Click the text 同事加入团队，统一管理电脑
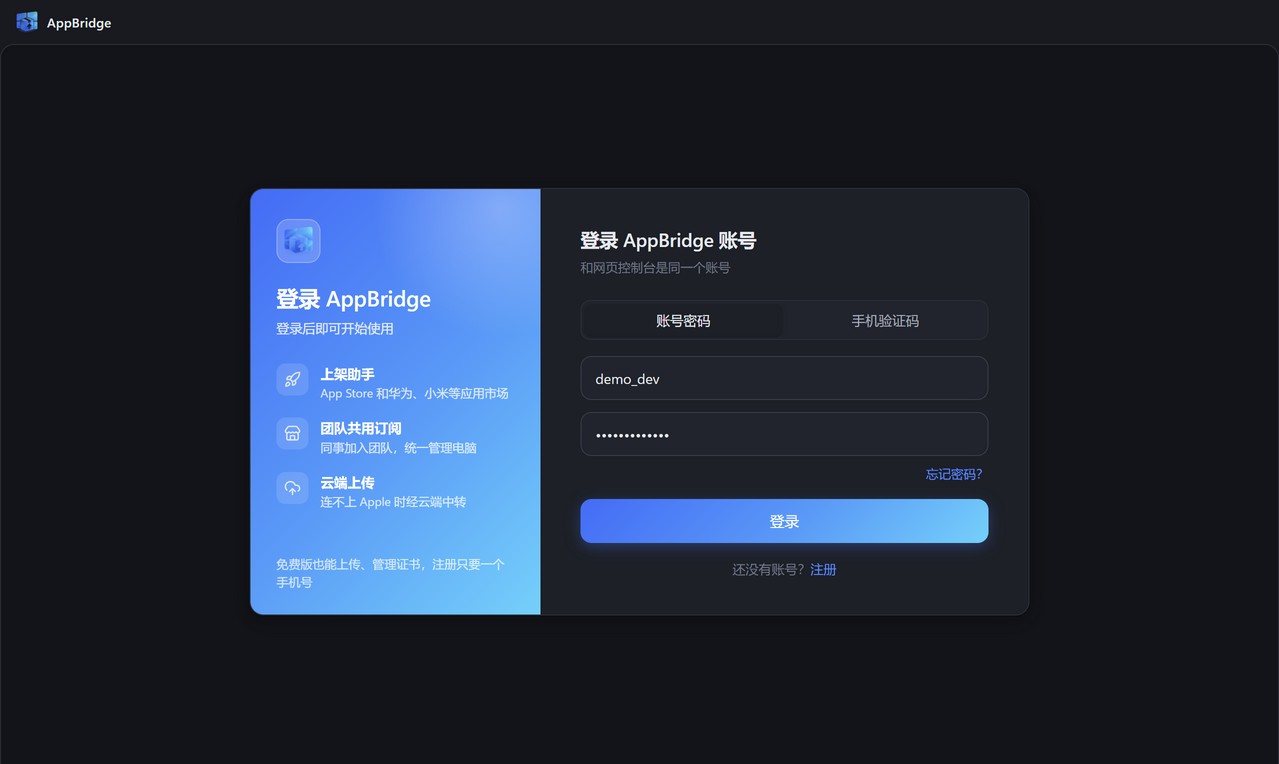1279x764 pixels. click(x=398, y=448)
